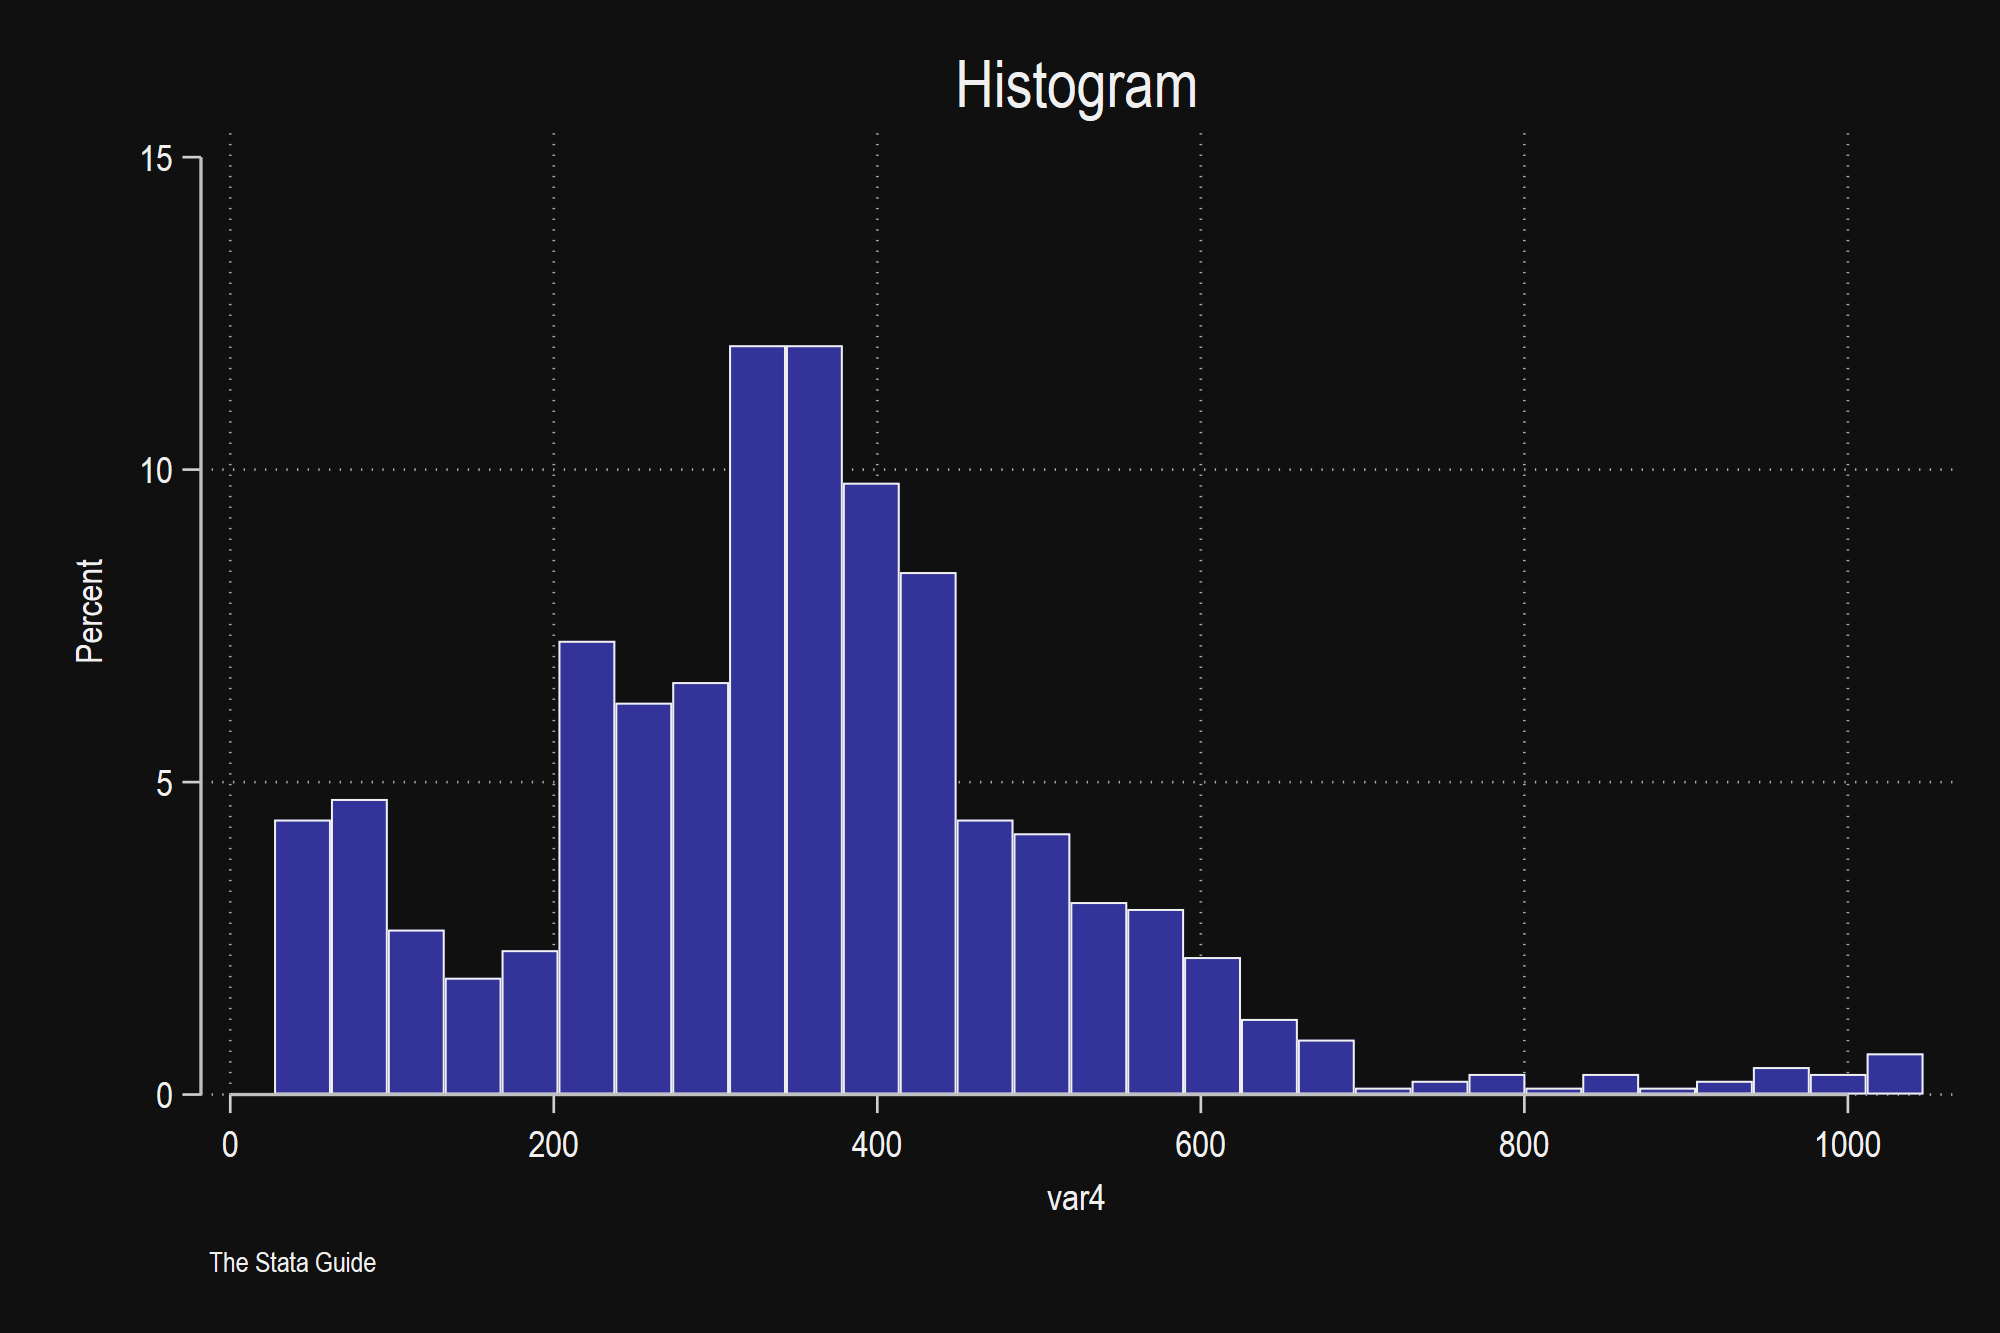
Task: Click the y-axis tick label 10
Action: coord(156,470)
